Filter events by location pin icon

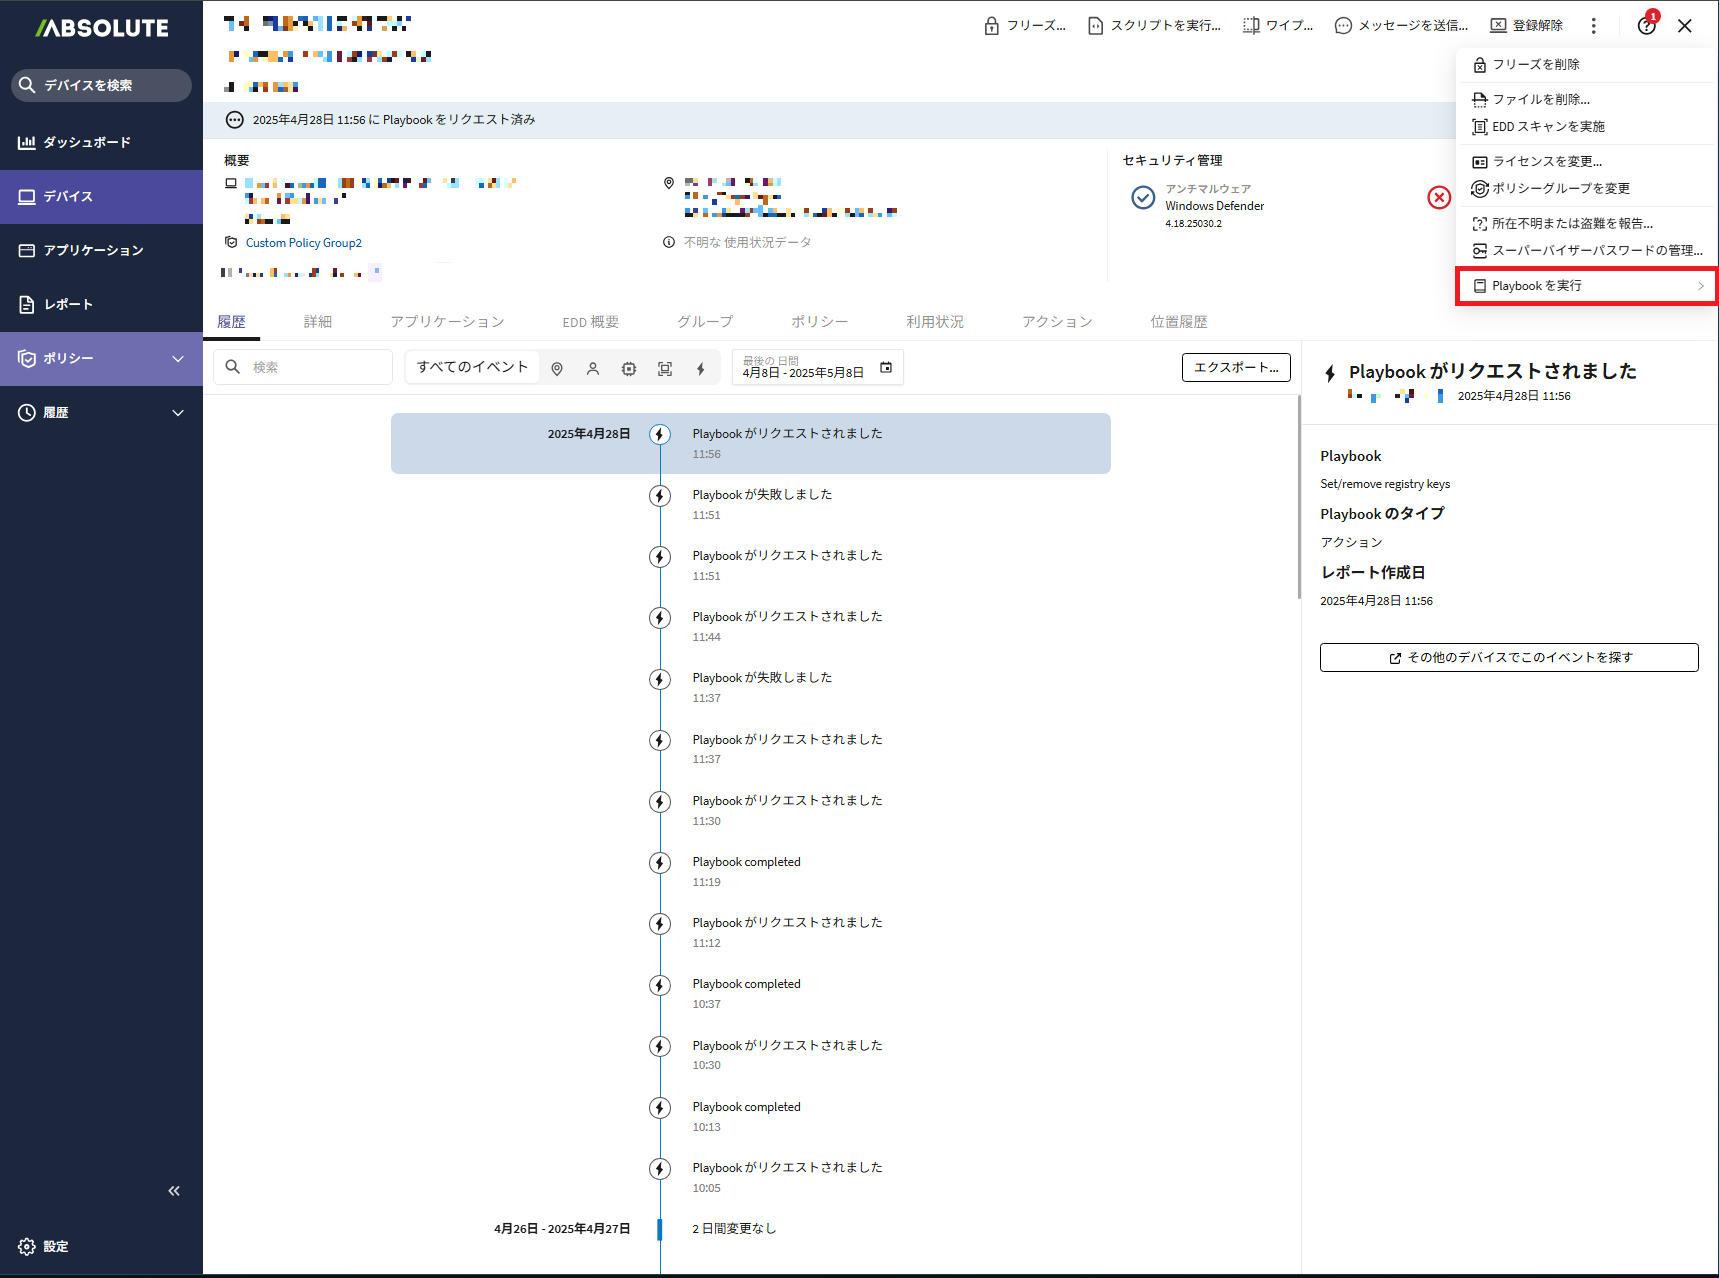557,369
